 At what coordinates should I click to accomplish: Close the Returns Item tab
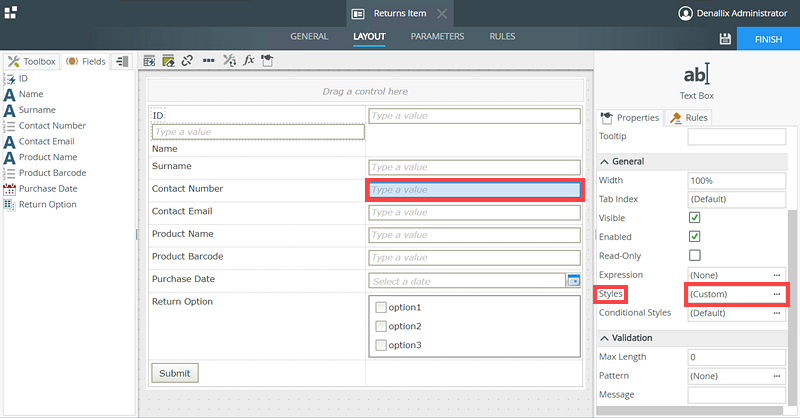(x=443, y=13)
